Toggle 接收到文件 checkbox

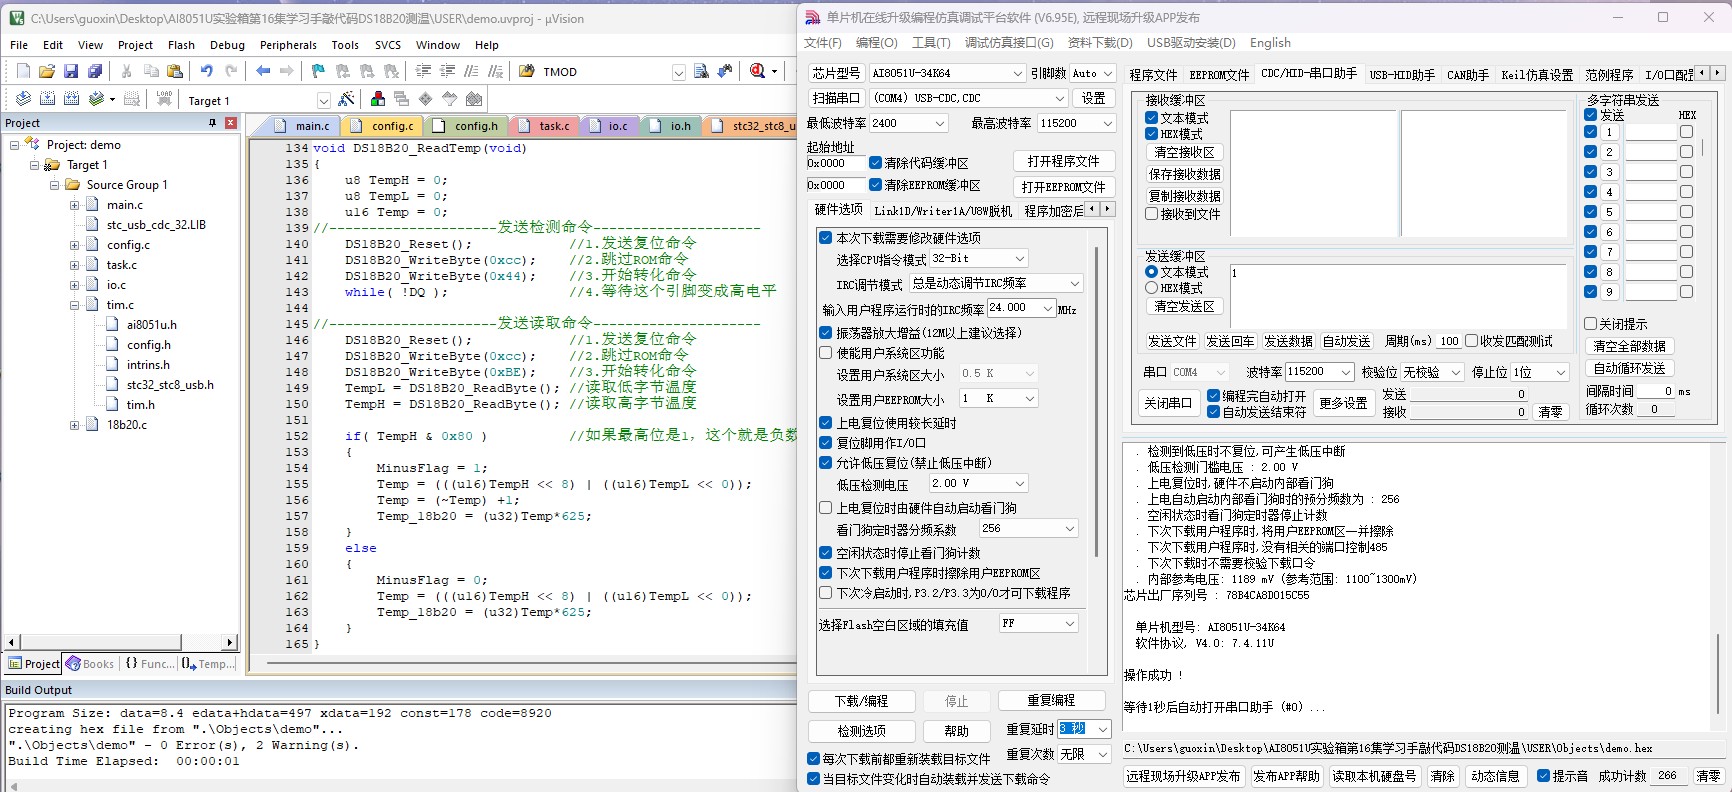(x=1151, y=214)
